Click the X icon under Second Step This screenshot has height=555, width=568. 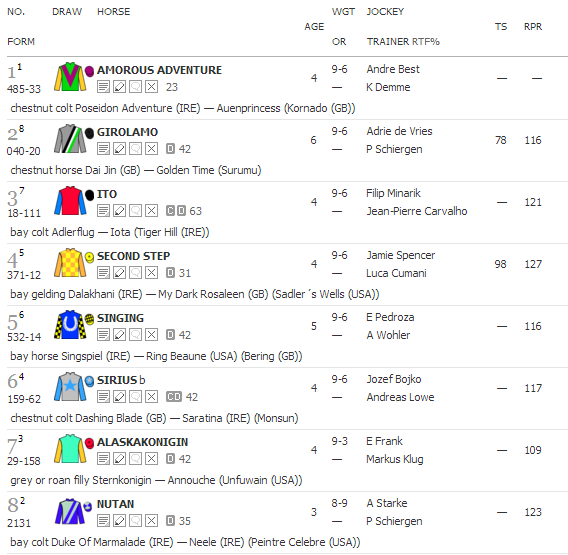click(151, 273)
